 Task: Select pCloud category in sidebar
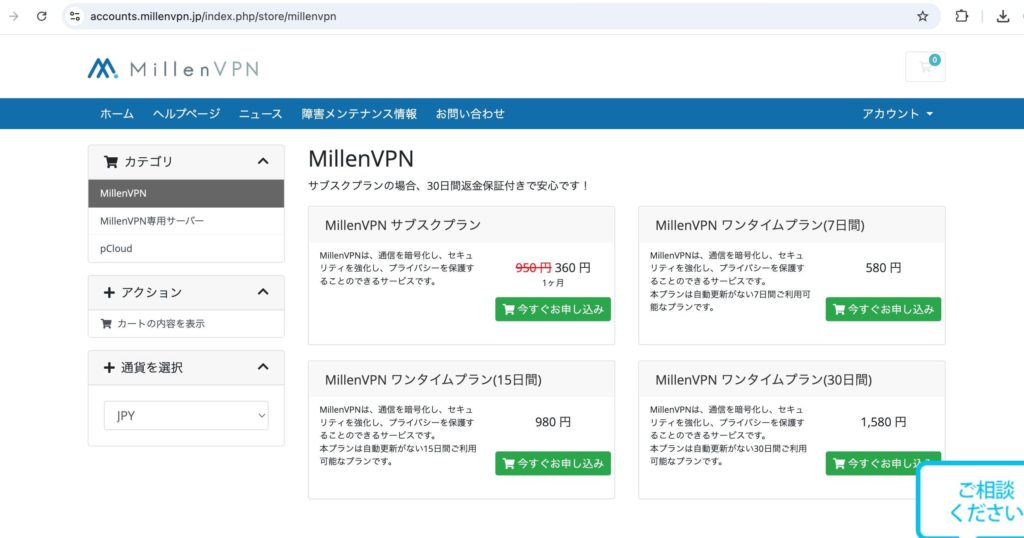click(186, 248)
